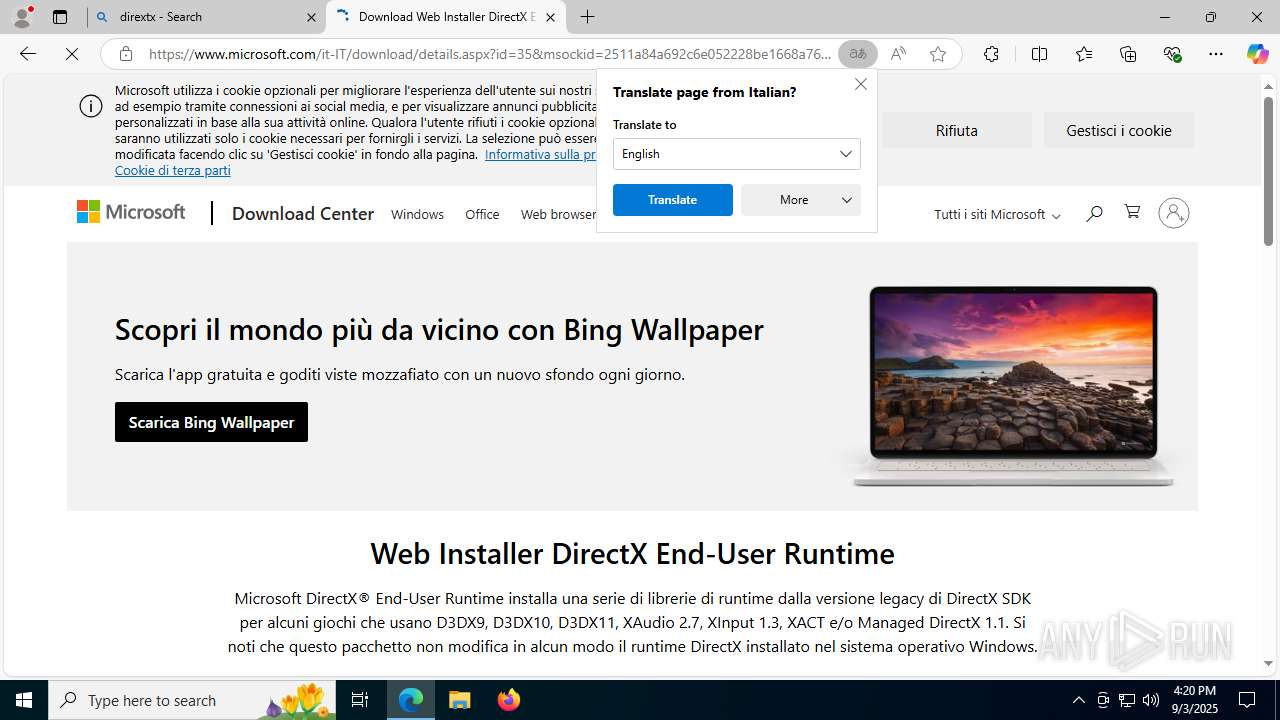Viewport: 1280px width, 720px height.
Task: Click the translate icon in address bar
Action: (x=858, y=54)
